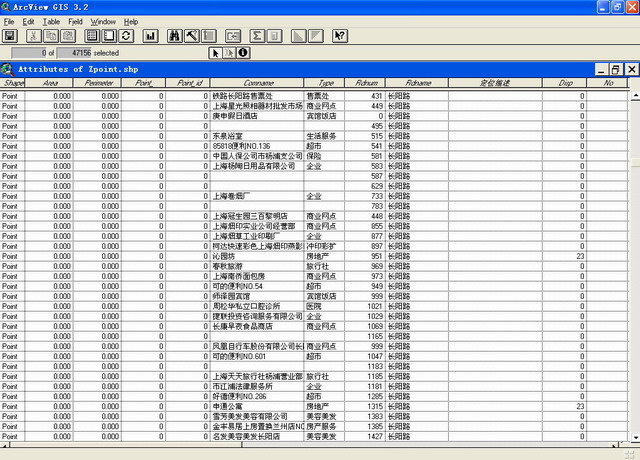640x460 pixels.
Task: Click the Rdnum cell '431'
Action: pos(365,96)
